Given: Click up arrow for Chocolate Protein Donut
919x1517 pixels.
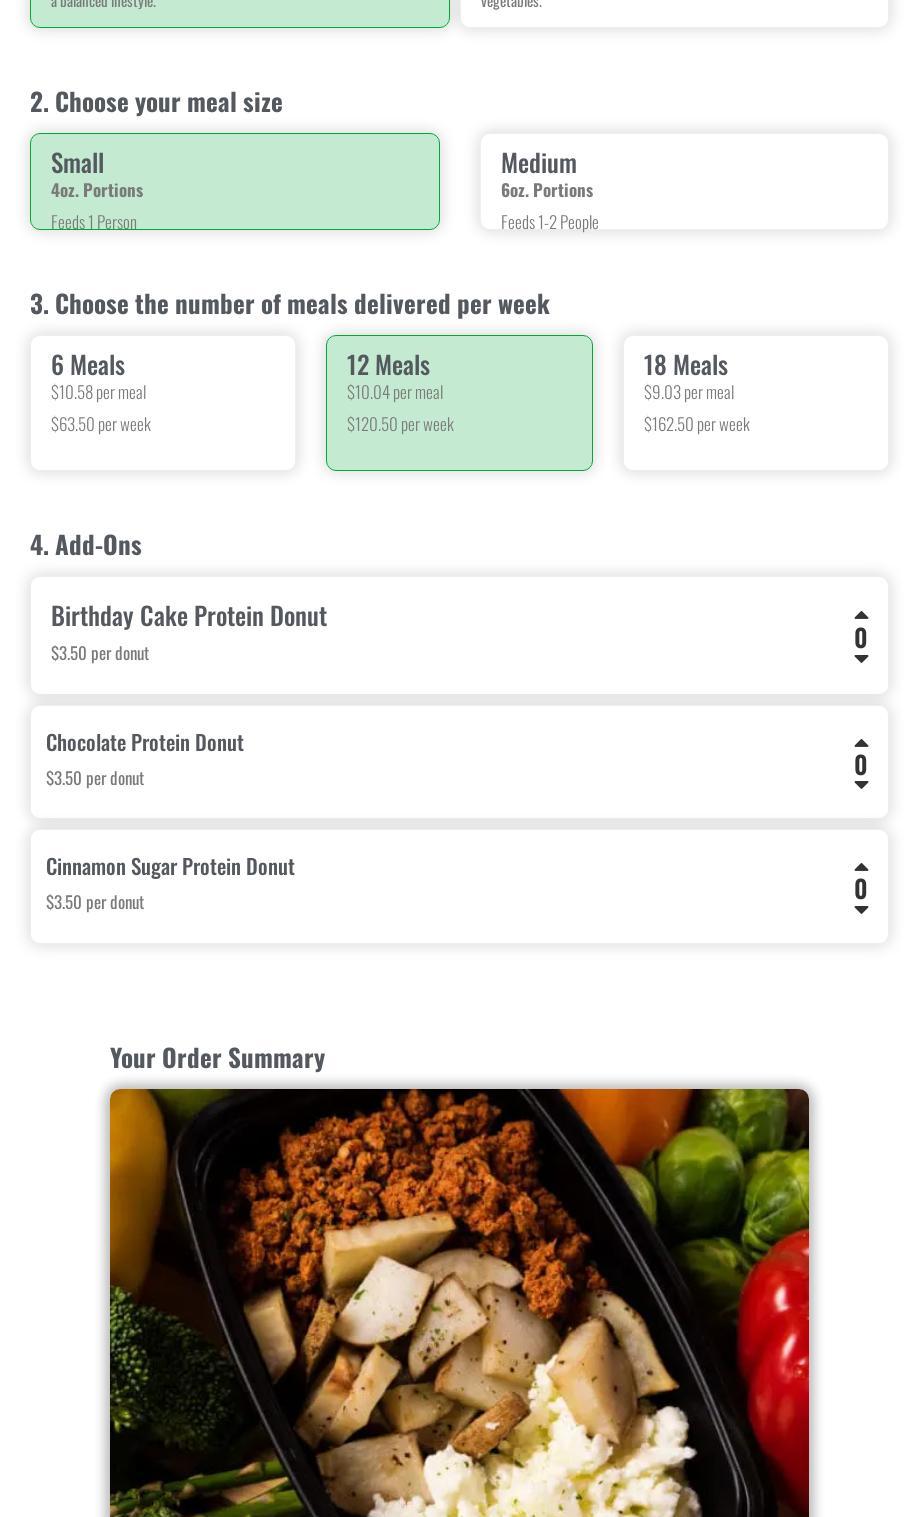Looking at the screenshot, I should [861, 743].
